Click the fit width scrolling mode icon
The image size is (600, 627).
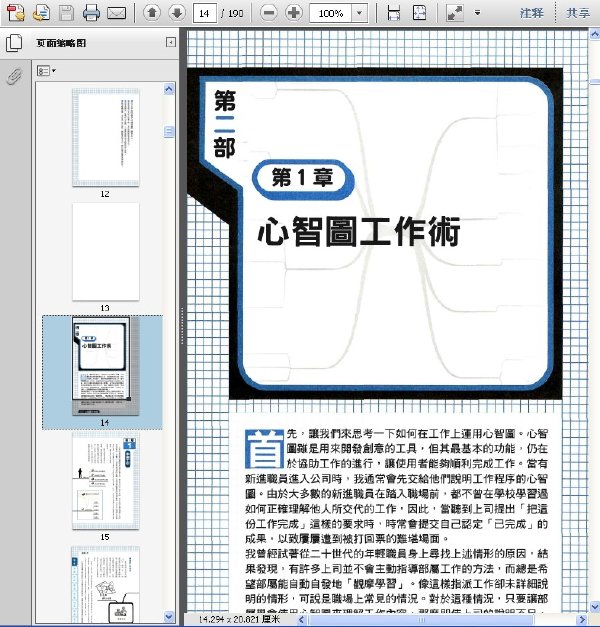point(394,13)
